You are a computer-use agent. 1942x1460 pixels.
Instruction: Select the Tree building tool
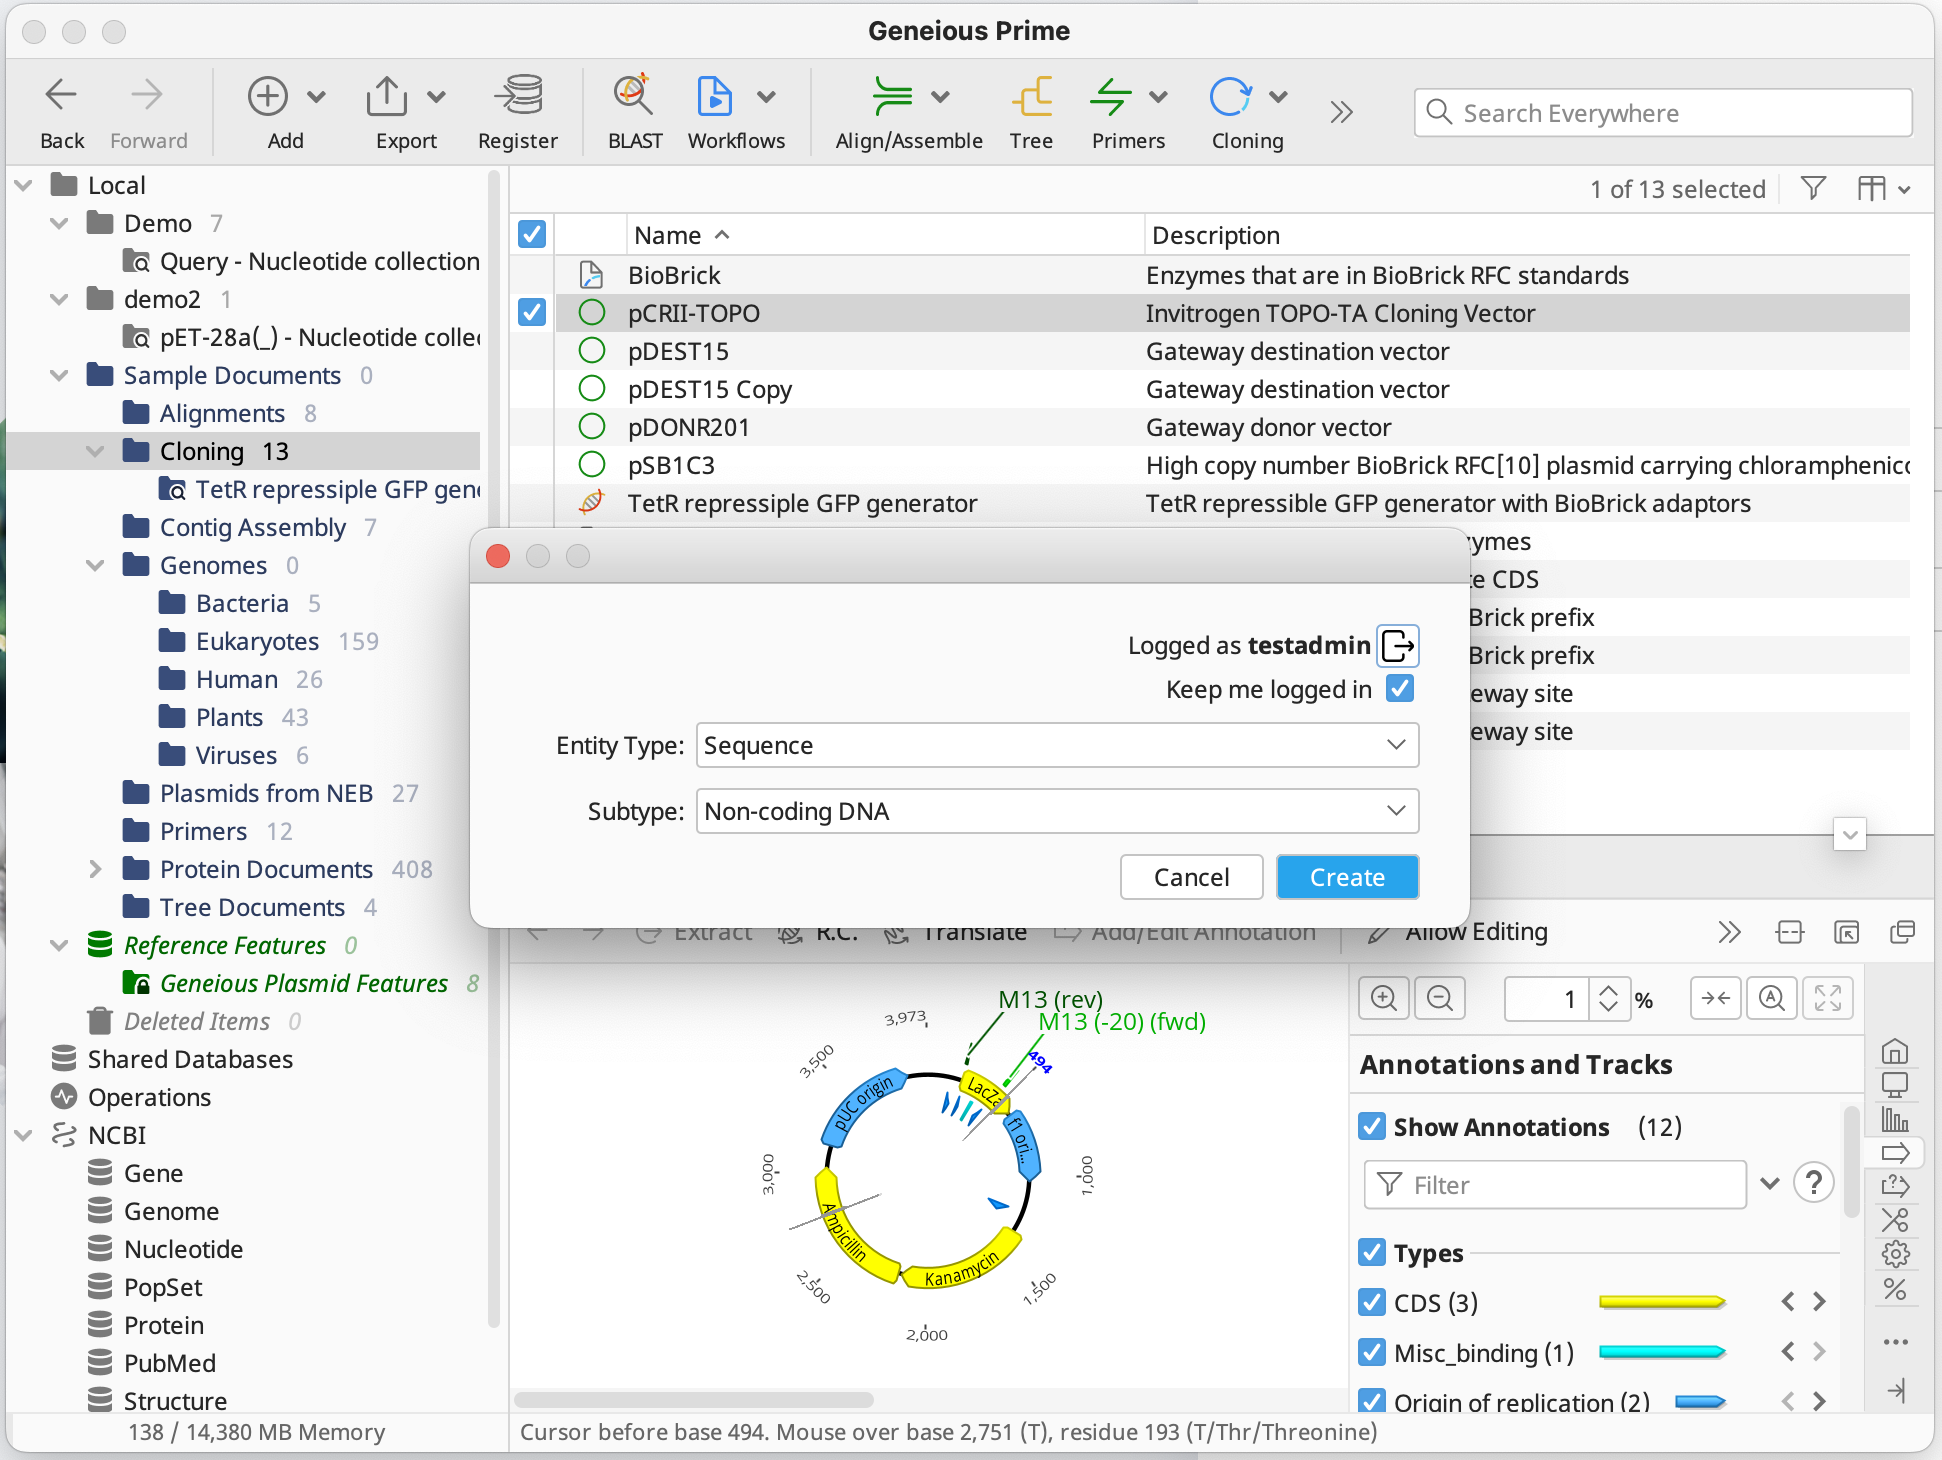1031,110
